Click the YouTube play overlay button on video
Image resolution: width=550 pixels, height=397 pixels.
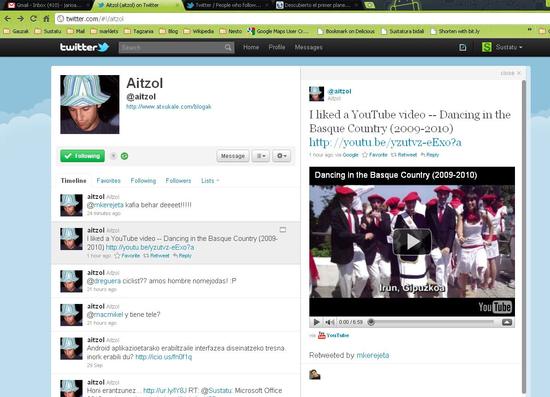pyautogui.click(x=412, y=241)
